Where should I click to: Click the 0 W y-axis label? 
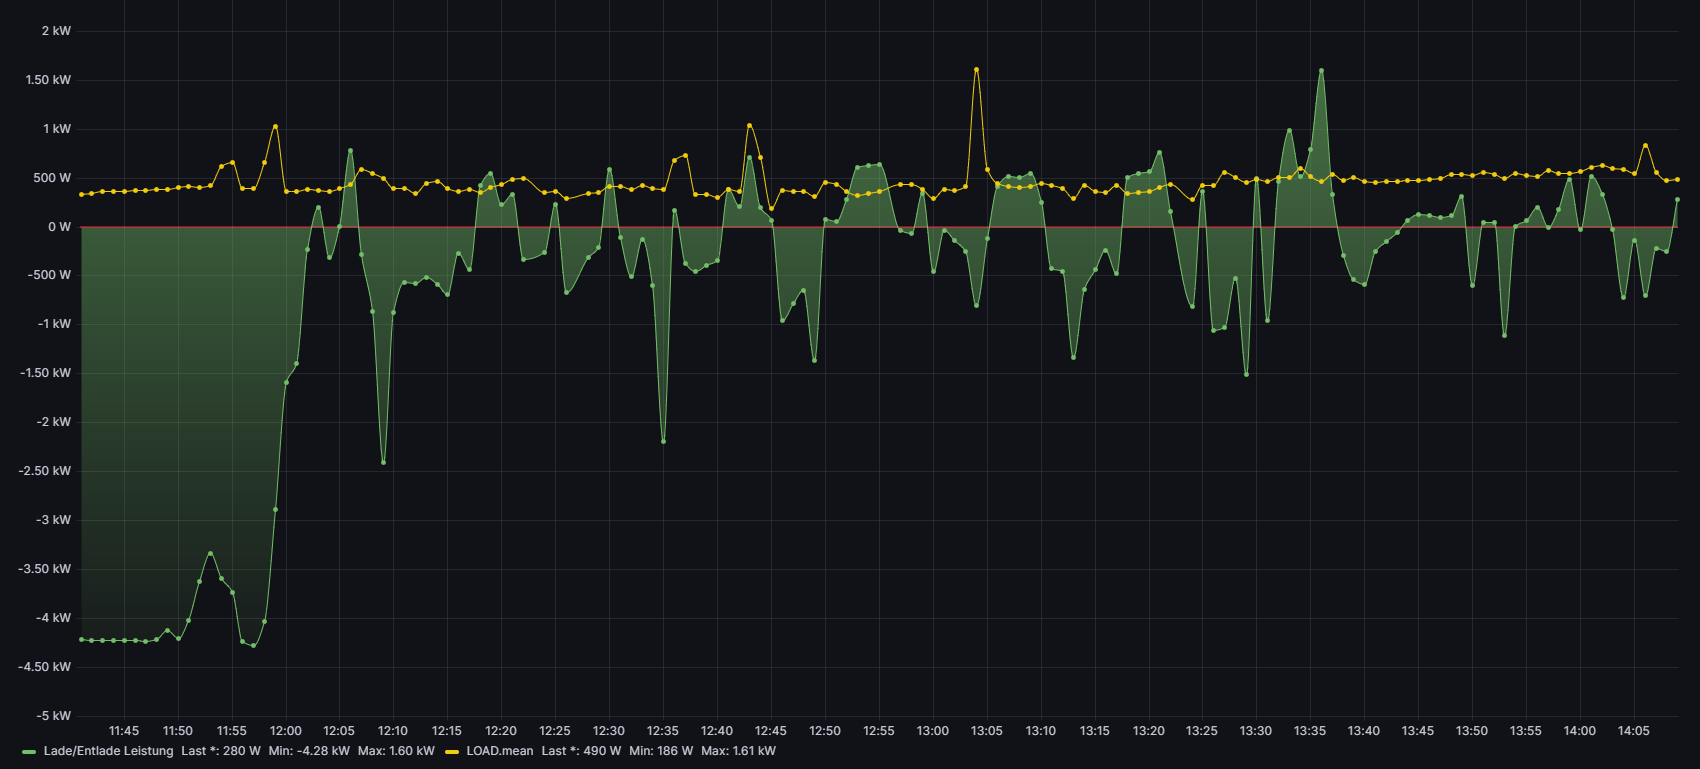(x=59, y=227)
